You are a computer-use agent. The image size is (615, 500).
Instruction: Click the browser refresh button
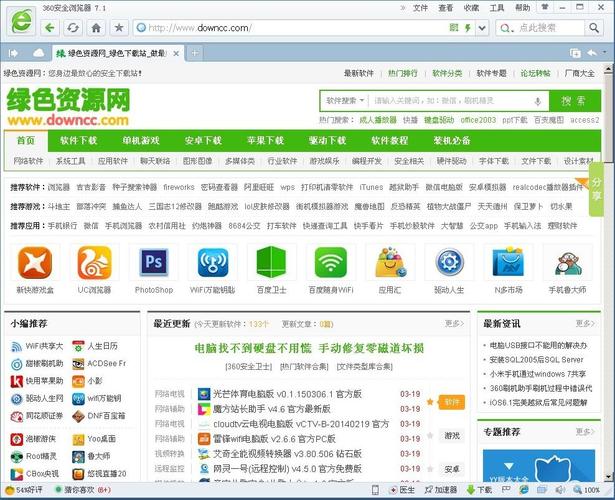73,27
